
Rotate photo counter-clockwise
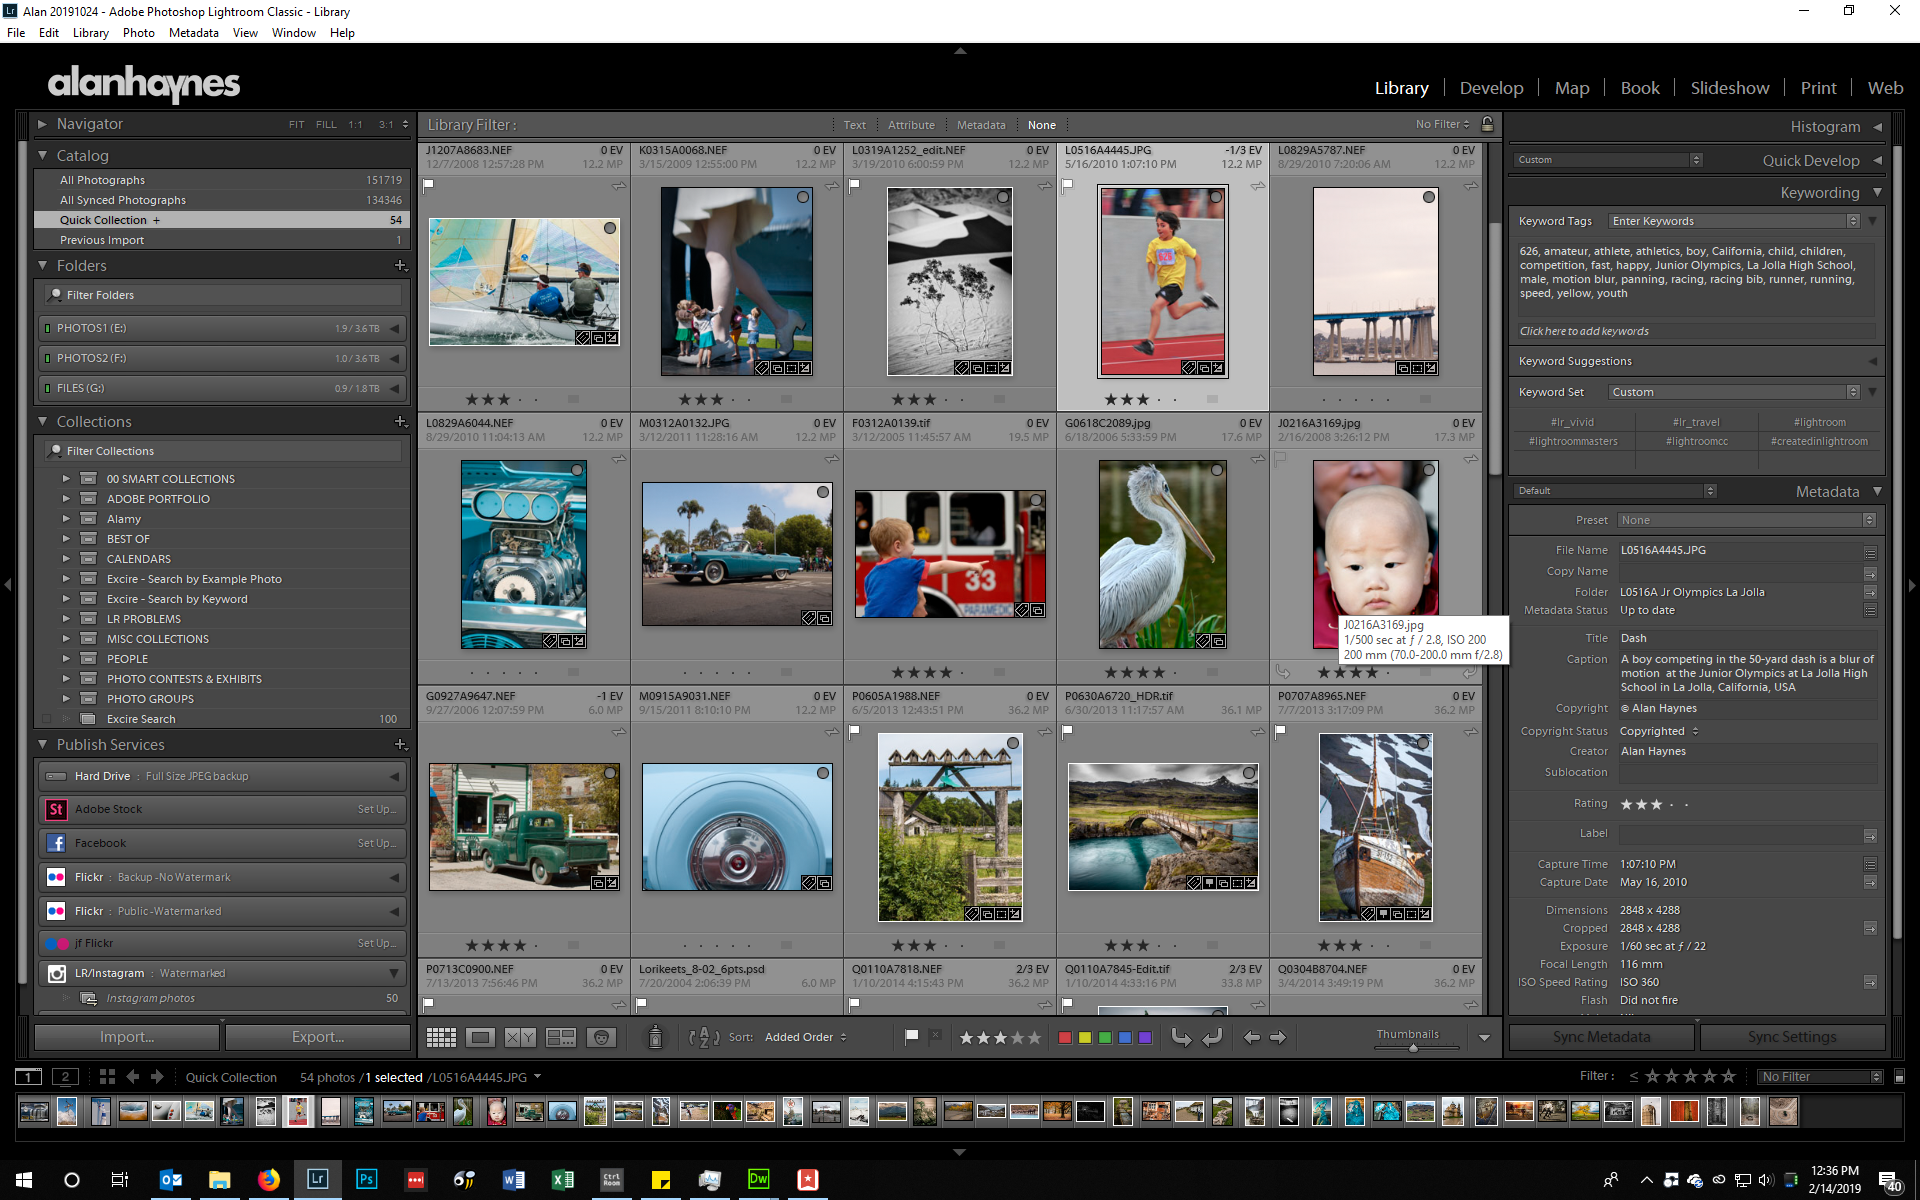point(1181,1037)
